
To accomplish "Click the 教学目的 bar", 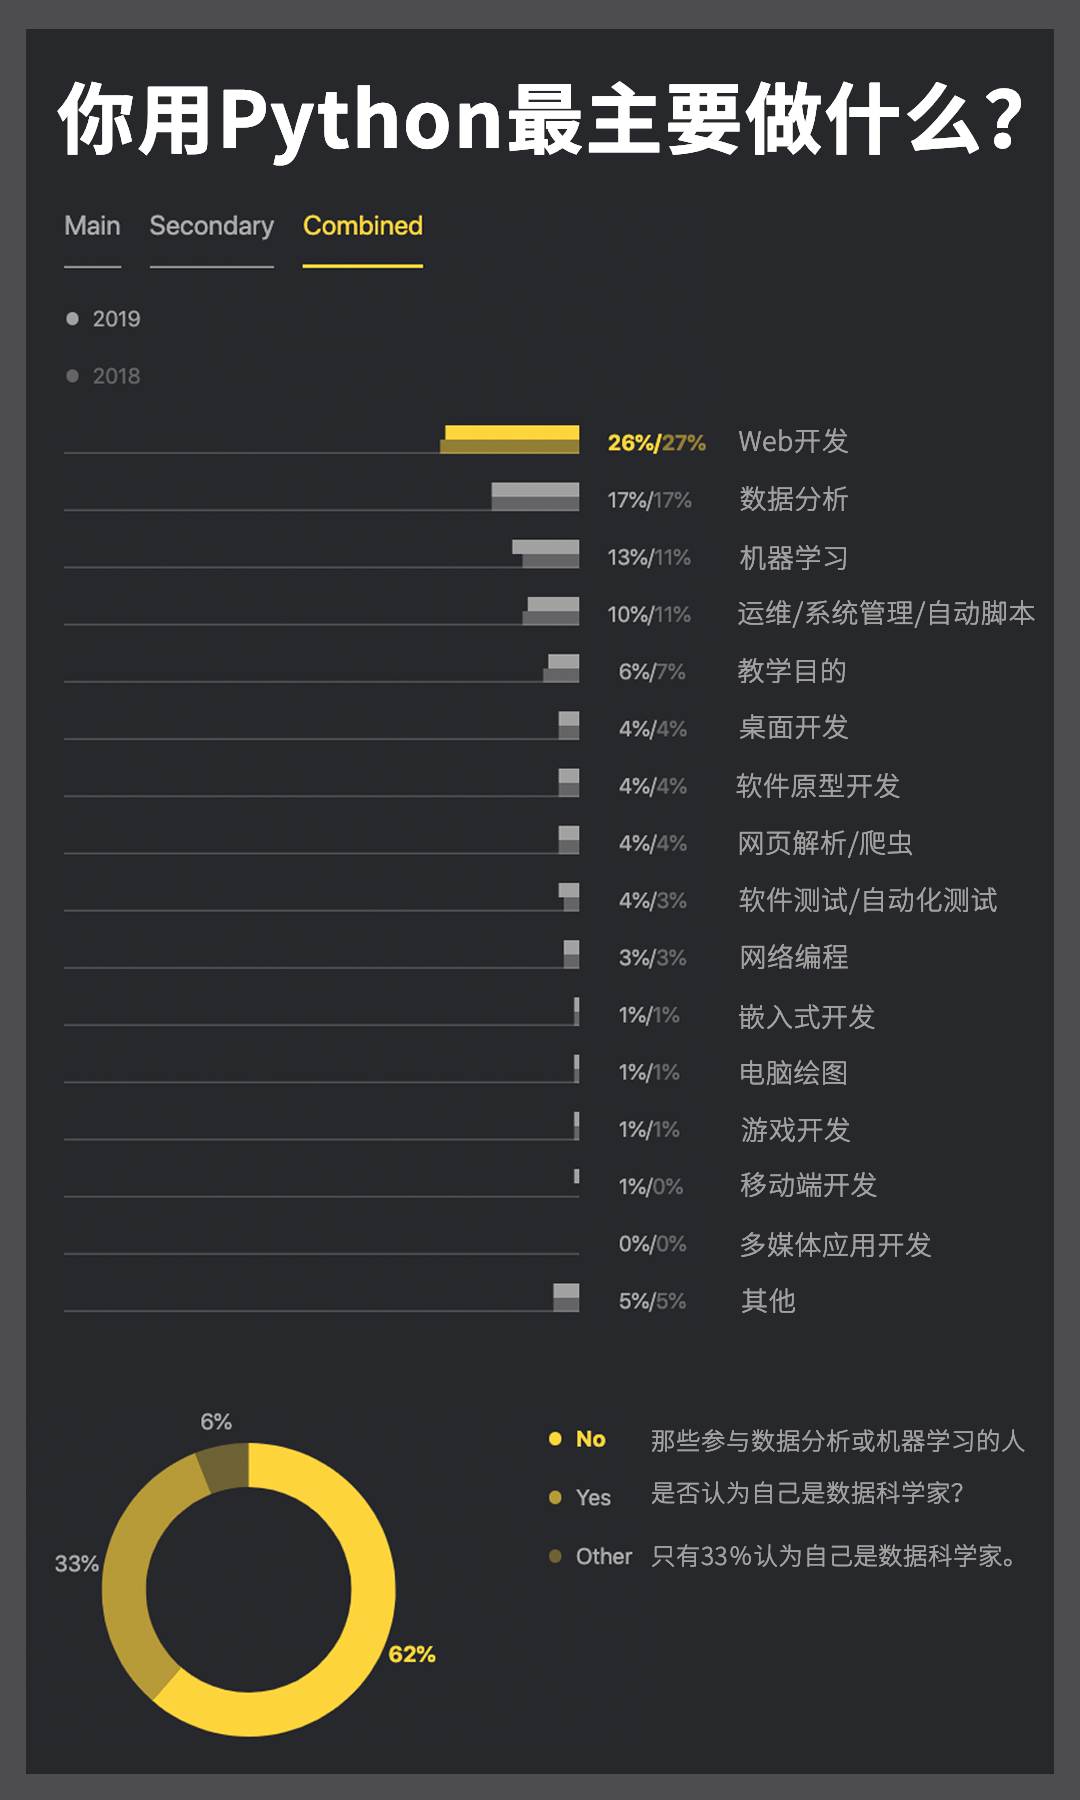I will click(561, 668).
